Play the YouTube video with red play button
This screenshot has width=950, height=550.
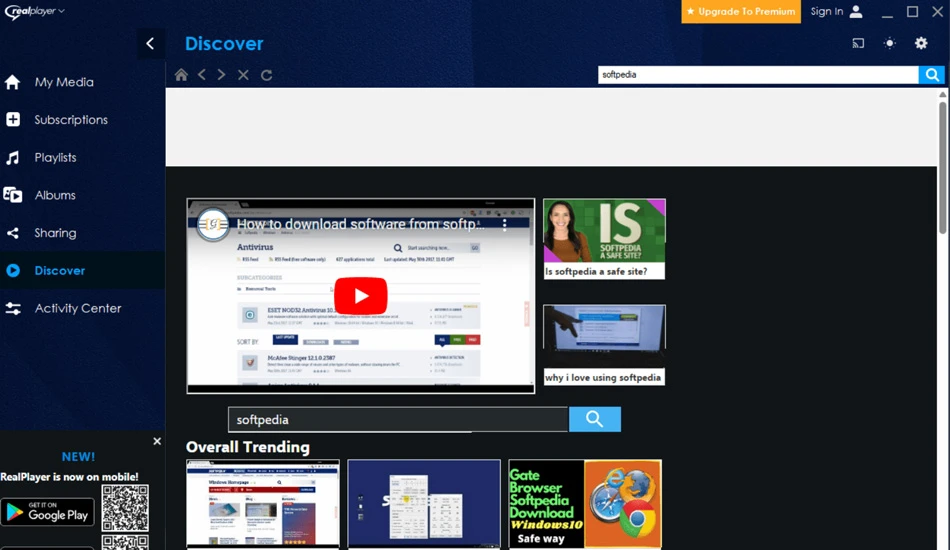tap(360, 296)
